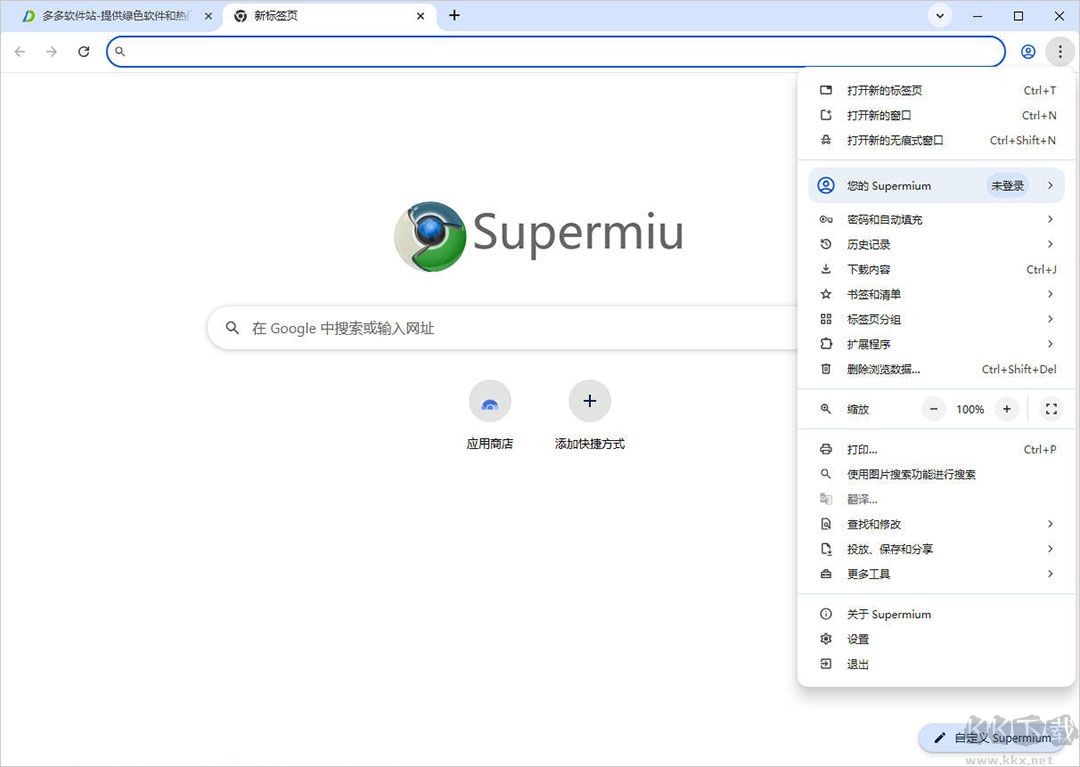Click the new tab icon in menu
Screen dimensions: 1080x767
(826, 90)
